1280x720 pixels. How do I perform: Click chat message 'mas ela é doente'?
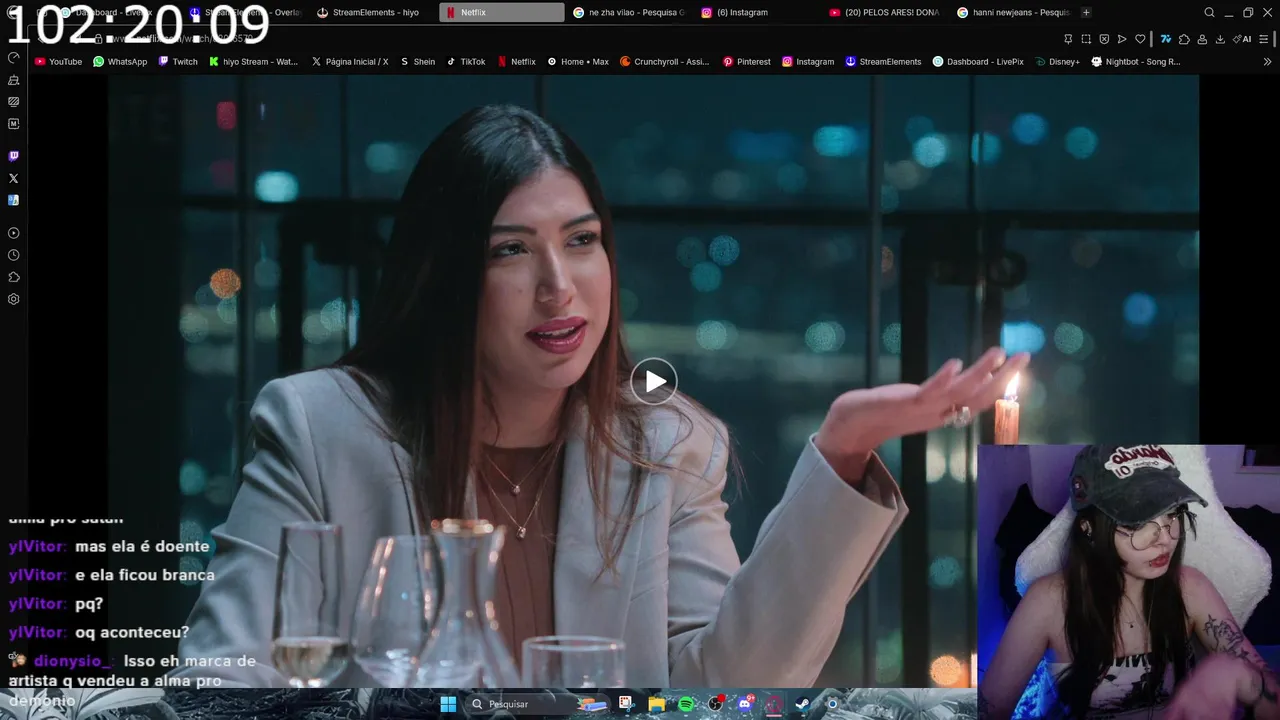[142, 546]
